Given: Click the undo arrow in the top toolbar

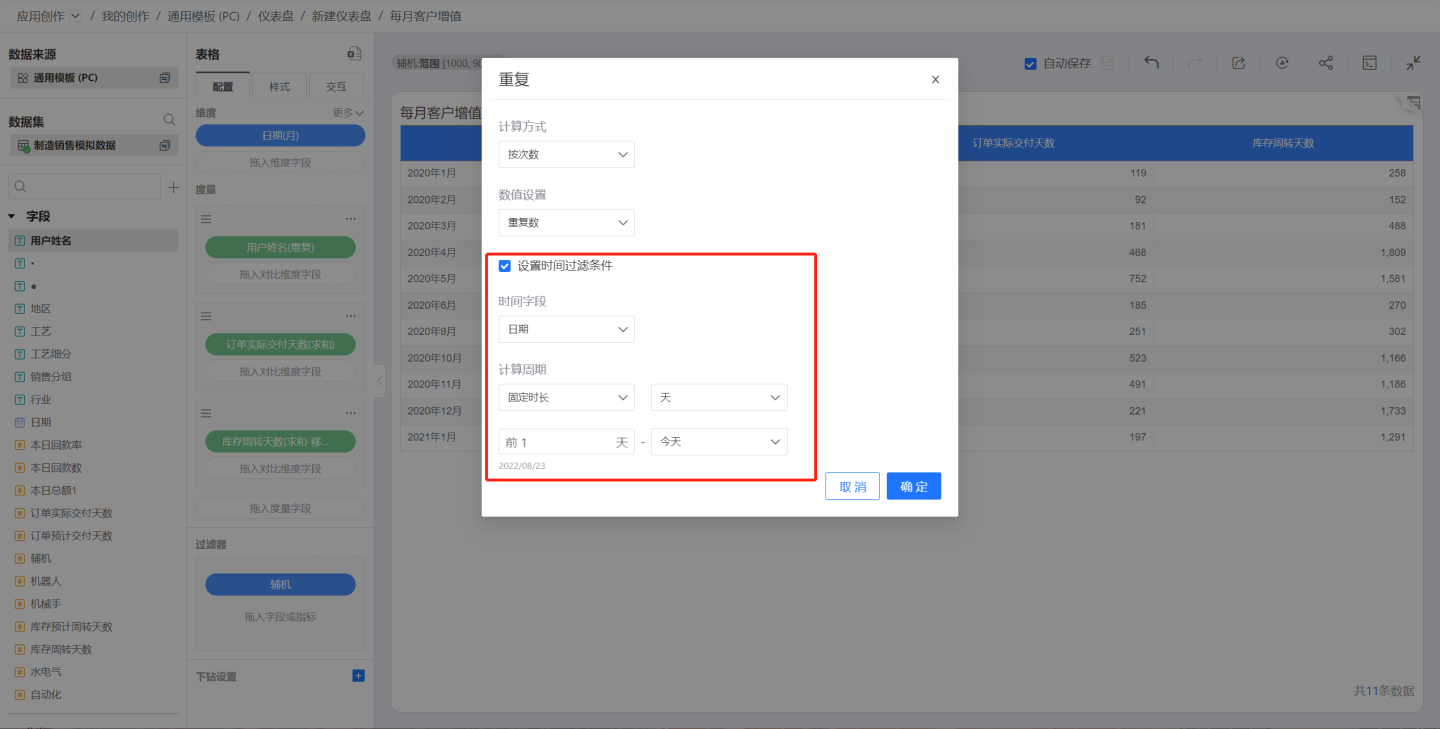Looking at the screenshot, I should [1151, 63].
